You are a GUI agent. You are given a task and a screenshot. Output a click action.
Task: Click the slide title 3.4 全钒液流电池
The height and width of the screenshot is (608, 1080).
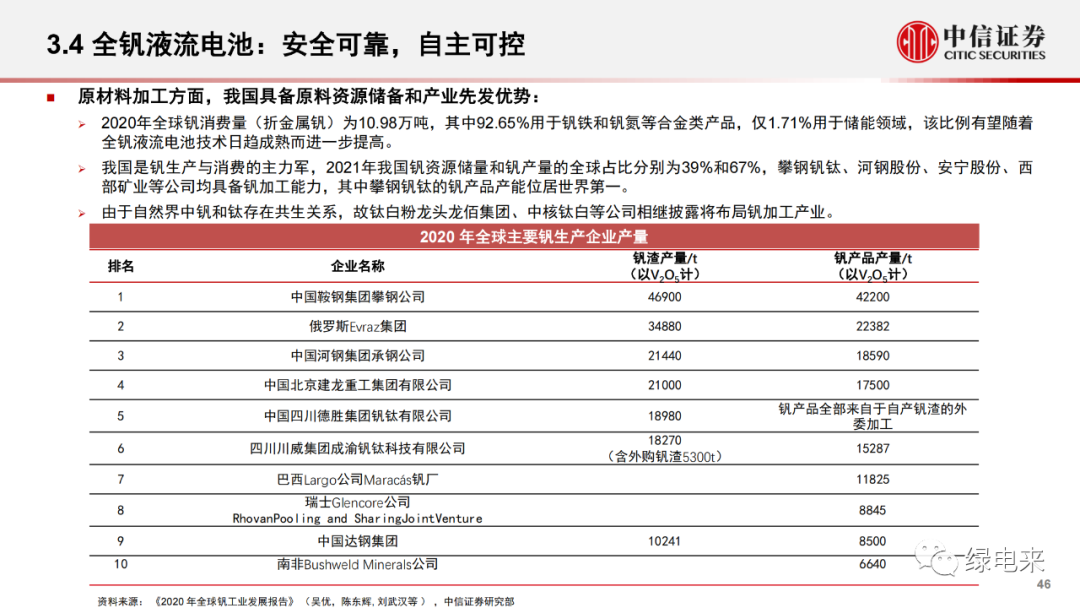coord(286,45)
